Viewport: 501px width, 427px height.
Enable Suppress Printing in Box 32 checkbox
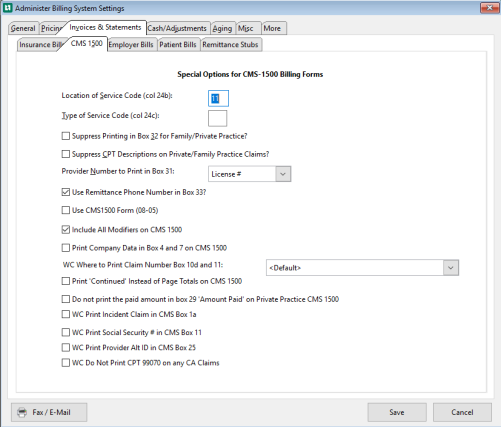66,136
